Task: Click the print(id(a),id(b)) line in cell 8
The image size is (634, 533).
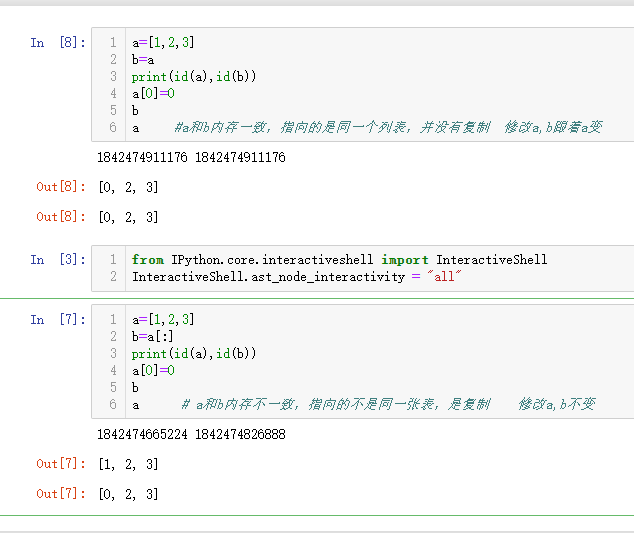Action: coord(193,77)
